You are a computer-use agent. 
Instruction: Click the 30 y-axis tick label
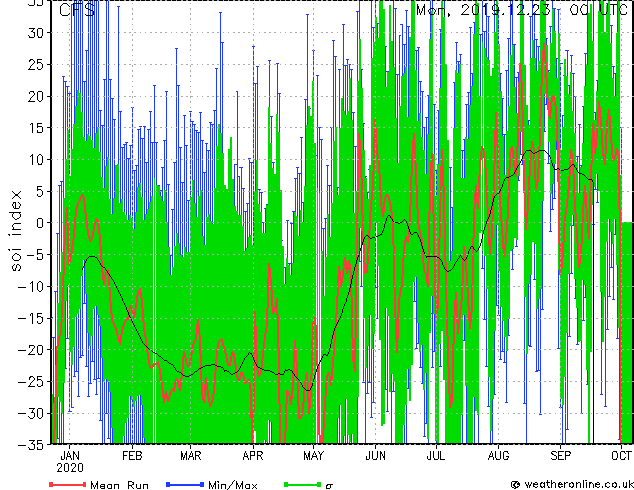(38, 33)
